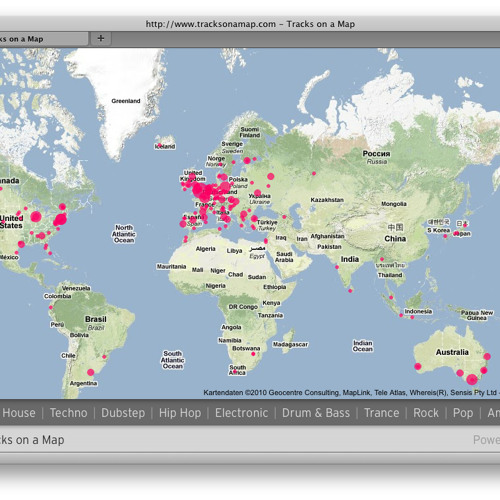Click the track marker in western India
Viewport: 500px width, 500px height.
[x=337, y=267]
